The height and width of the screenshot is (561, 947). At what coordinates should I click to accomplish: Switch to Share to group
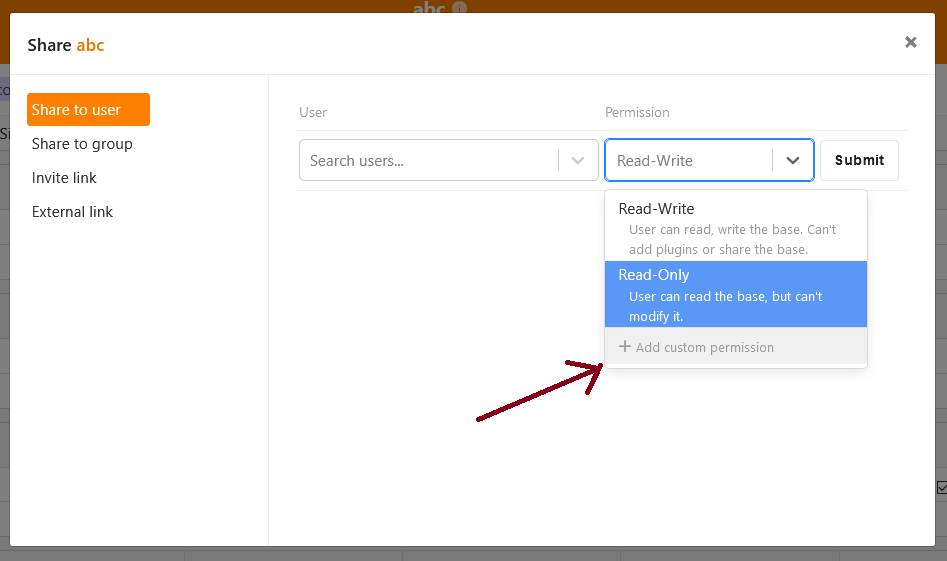[x=82, y=144]
